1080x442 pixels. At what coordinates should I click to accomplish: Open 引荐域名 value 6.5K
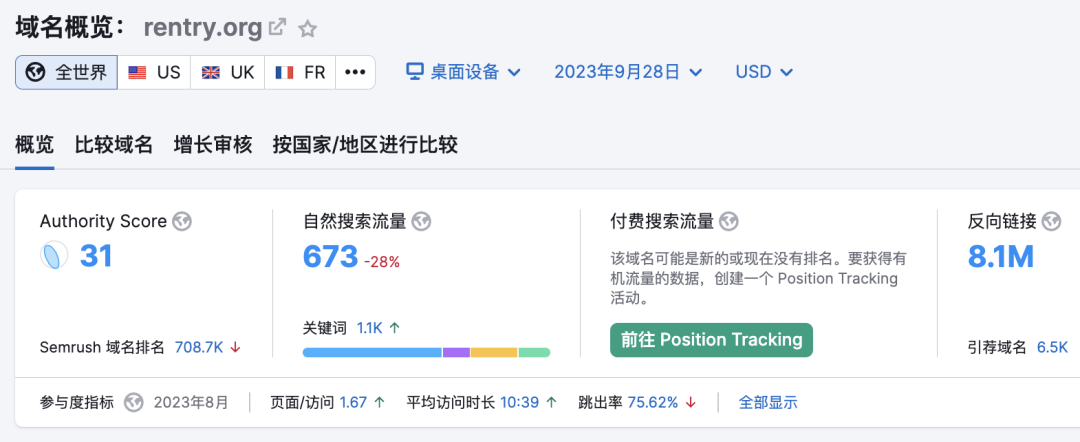click(1052, 347)
